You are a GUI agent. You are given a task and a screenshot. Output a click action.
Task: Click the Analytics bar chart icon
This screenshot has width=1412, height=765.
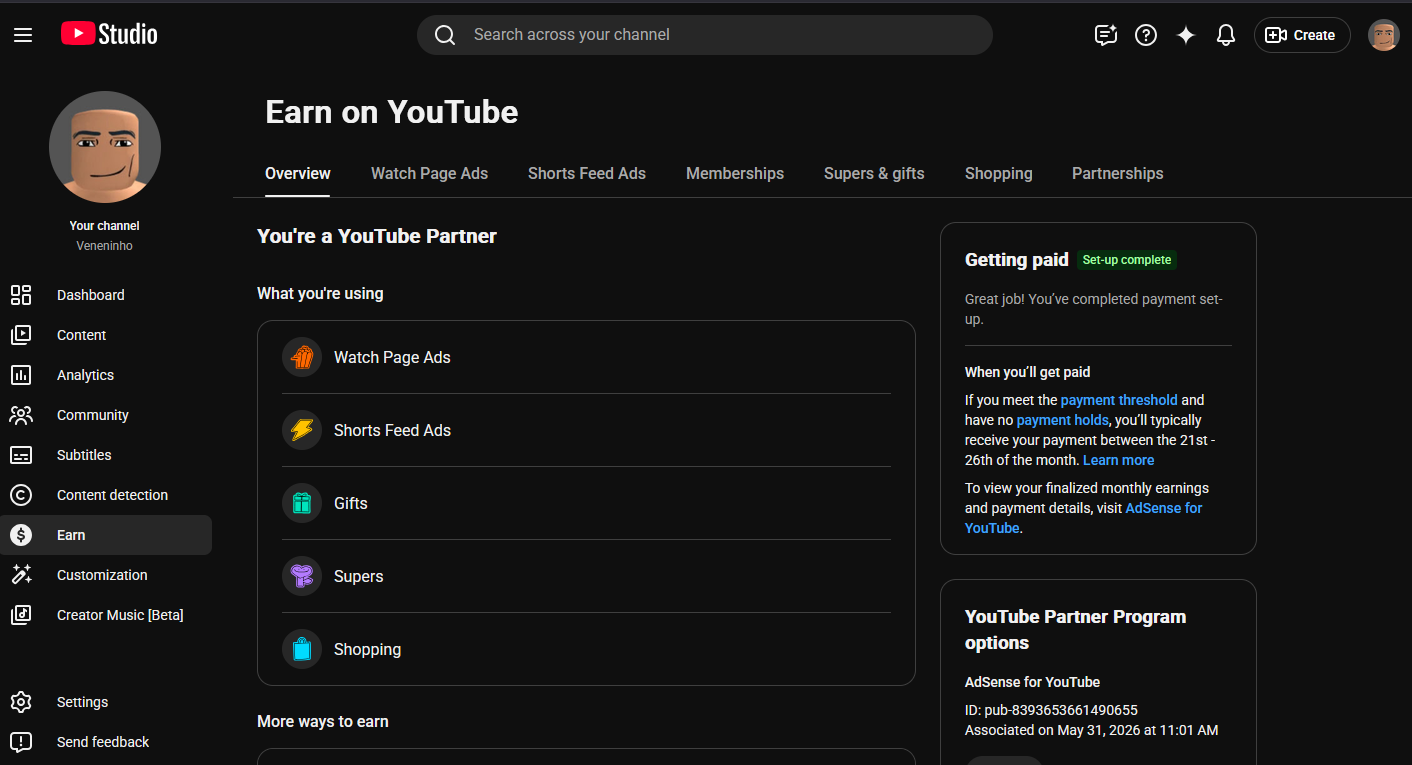pyautogui.click(x=21, y=375)
